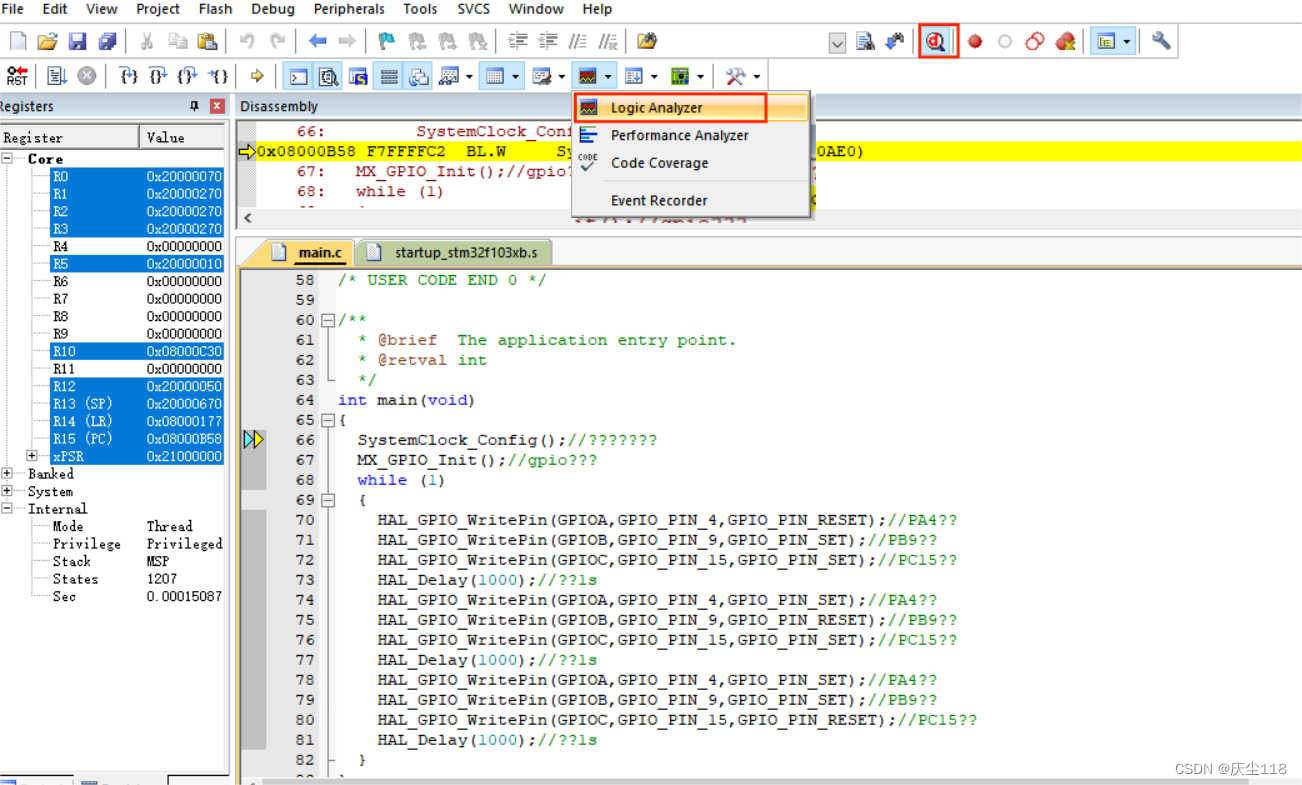This screenshot has width=1302, height=785.
Task: Insert bookmark flag icon
Action: click(386, 41)
